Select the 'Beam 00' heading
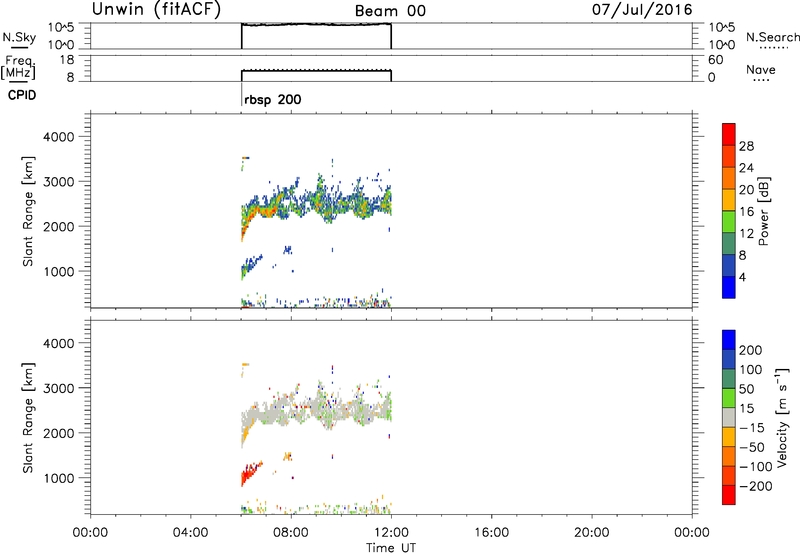 tap(390, 11)
